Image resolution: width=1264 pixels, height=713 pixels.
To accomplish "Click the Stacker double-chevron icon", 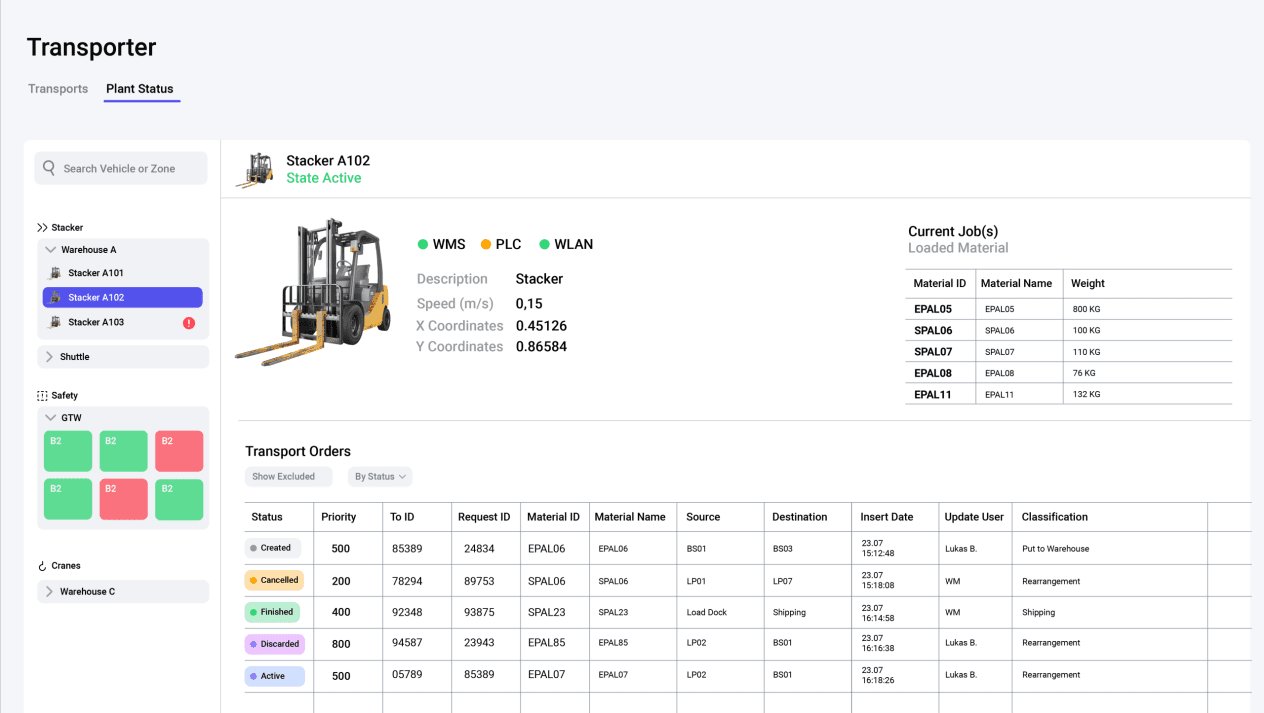I will pyautogui.click(x=42, y=228).
